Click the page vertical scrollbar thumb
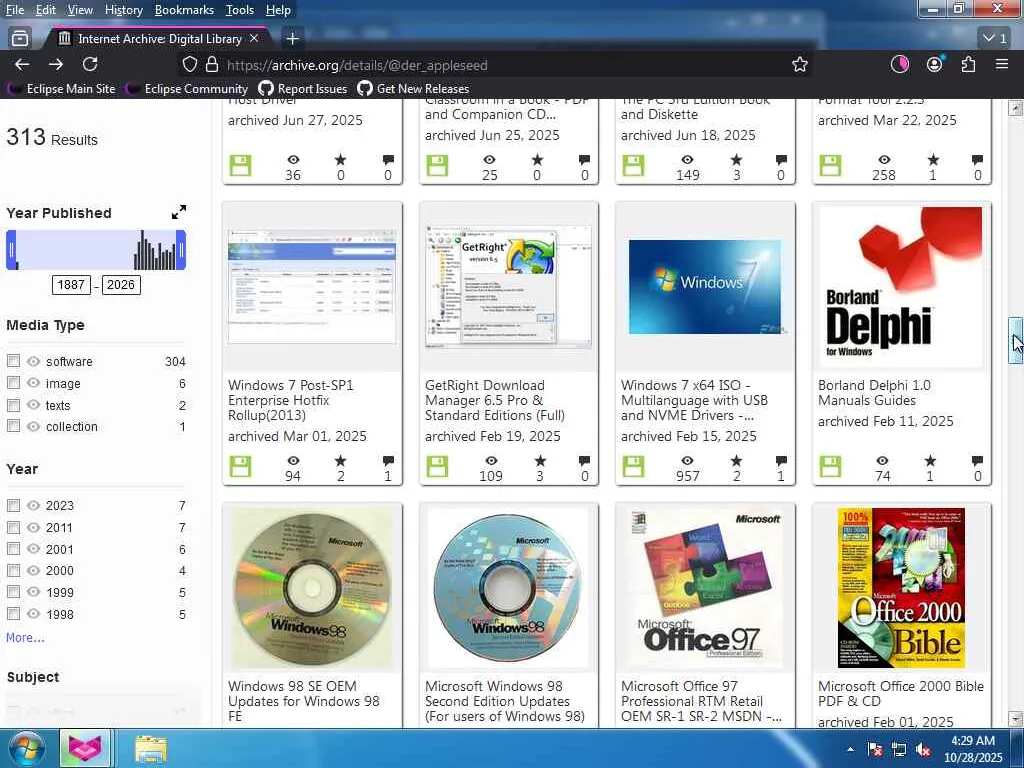The image size is (1024, 768). point(1016,340)
